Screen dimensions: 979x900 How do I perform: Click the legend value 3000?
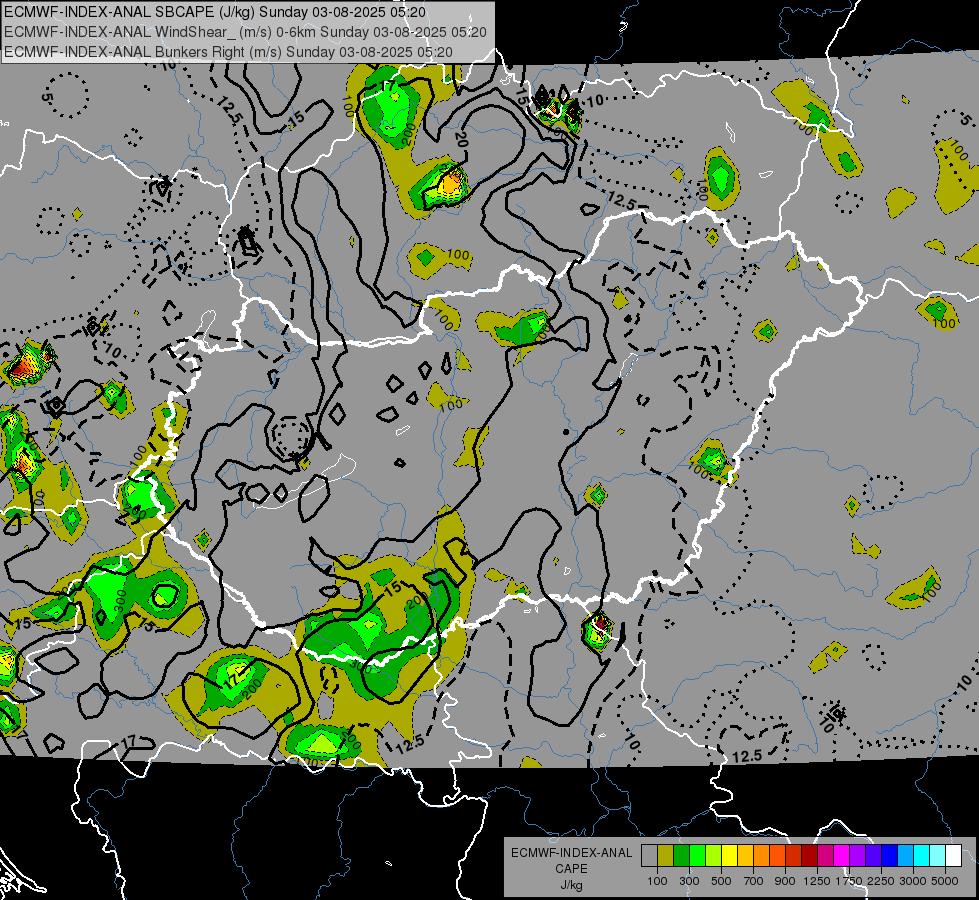point(913,881)
